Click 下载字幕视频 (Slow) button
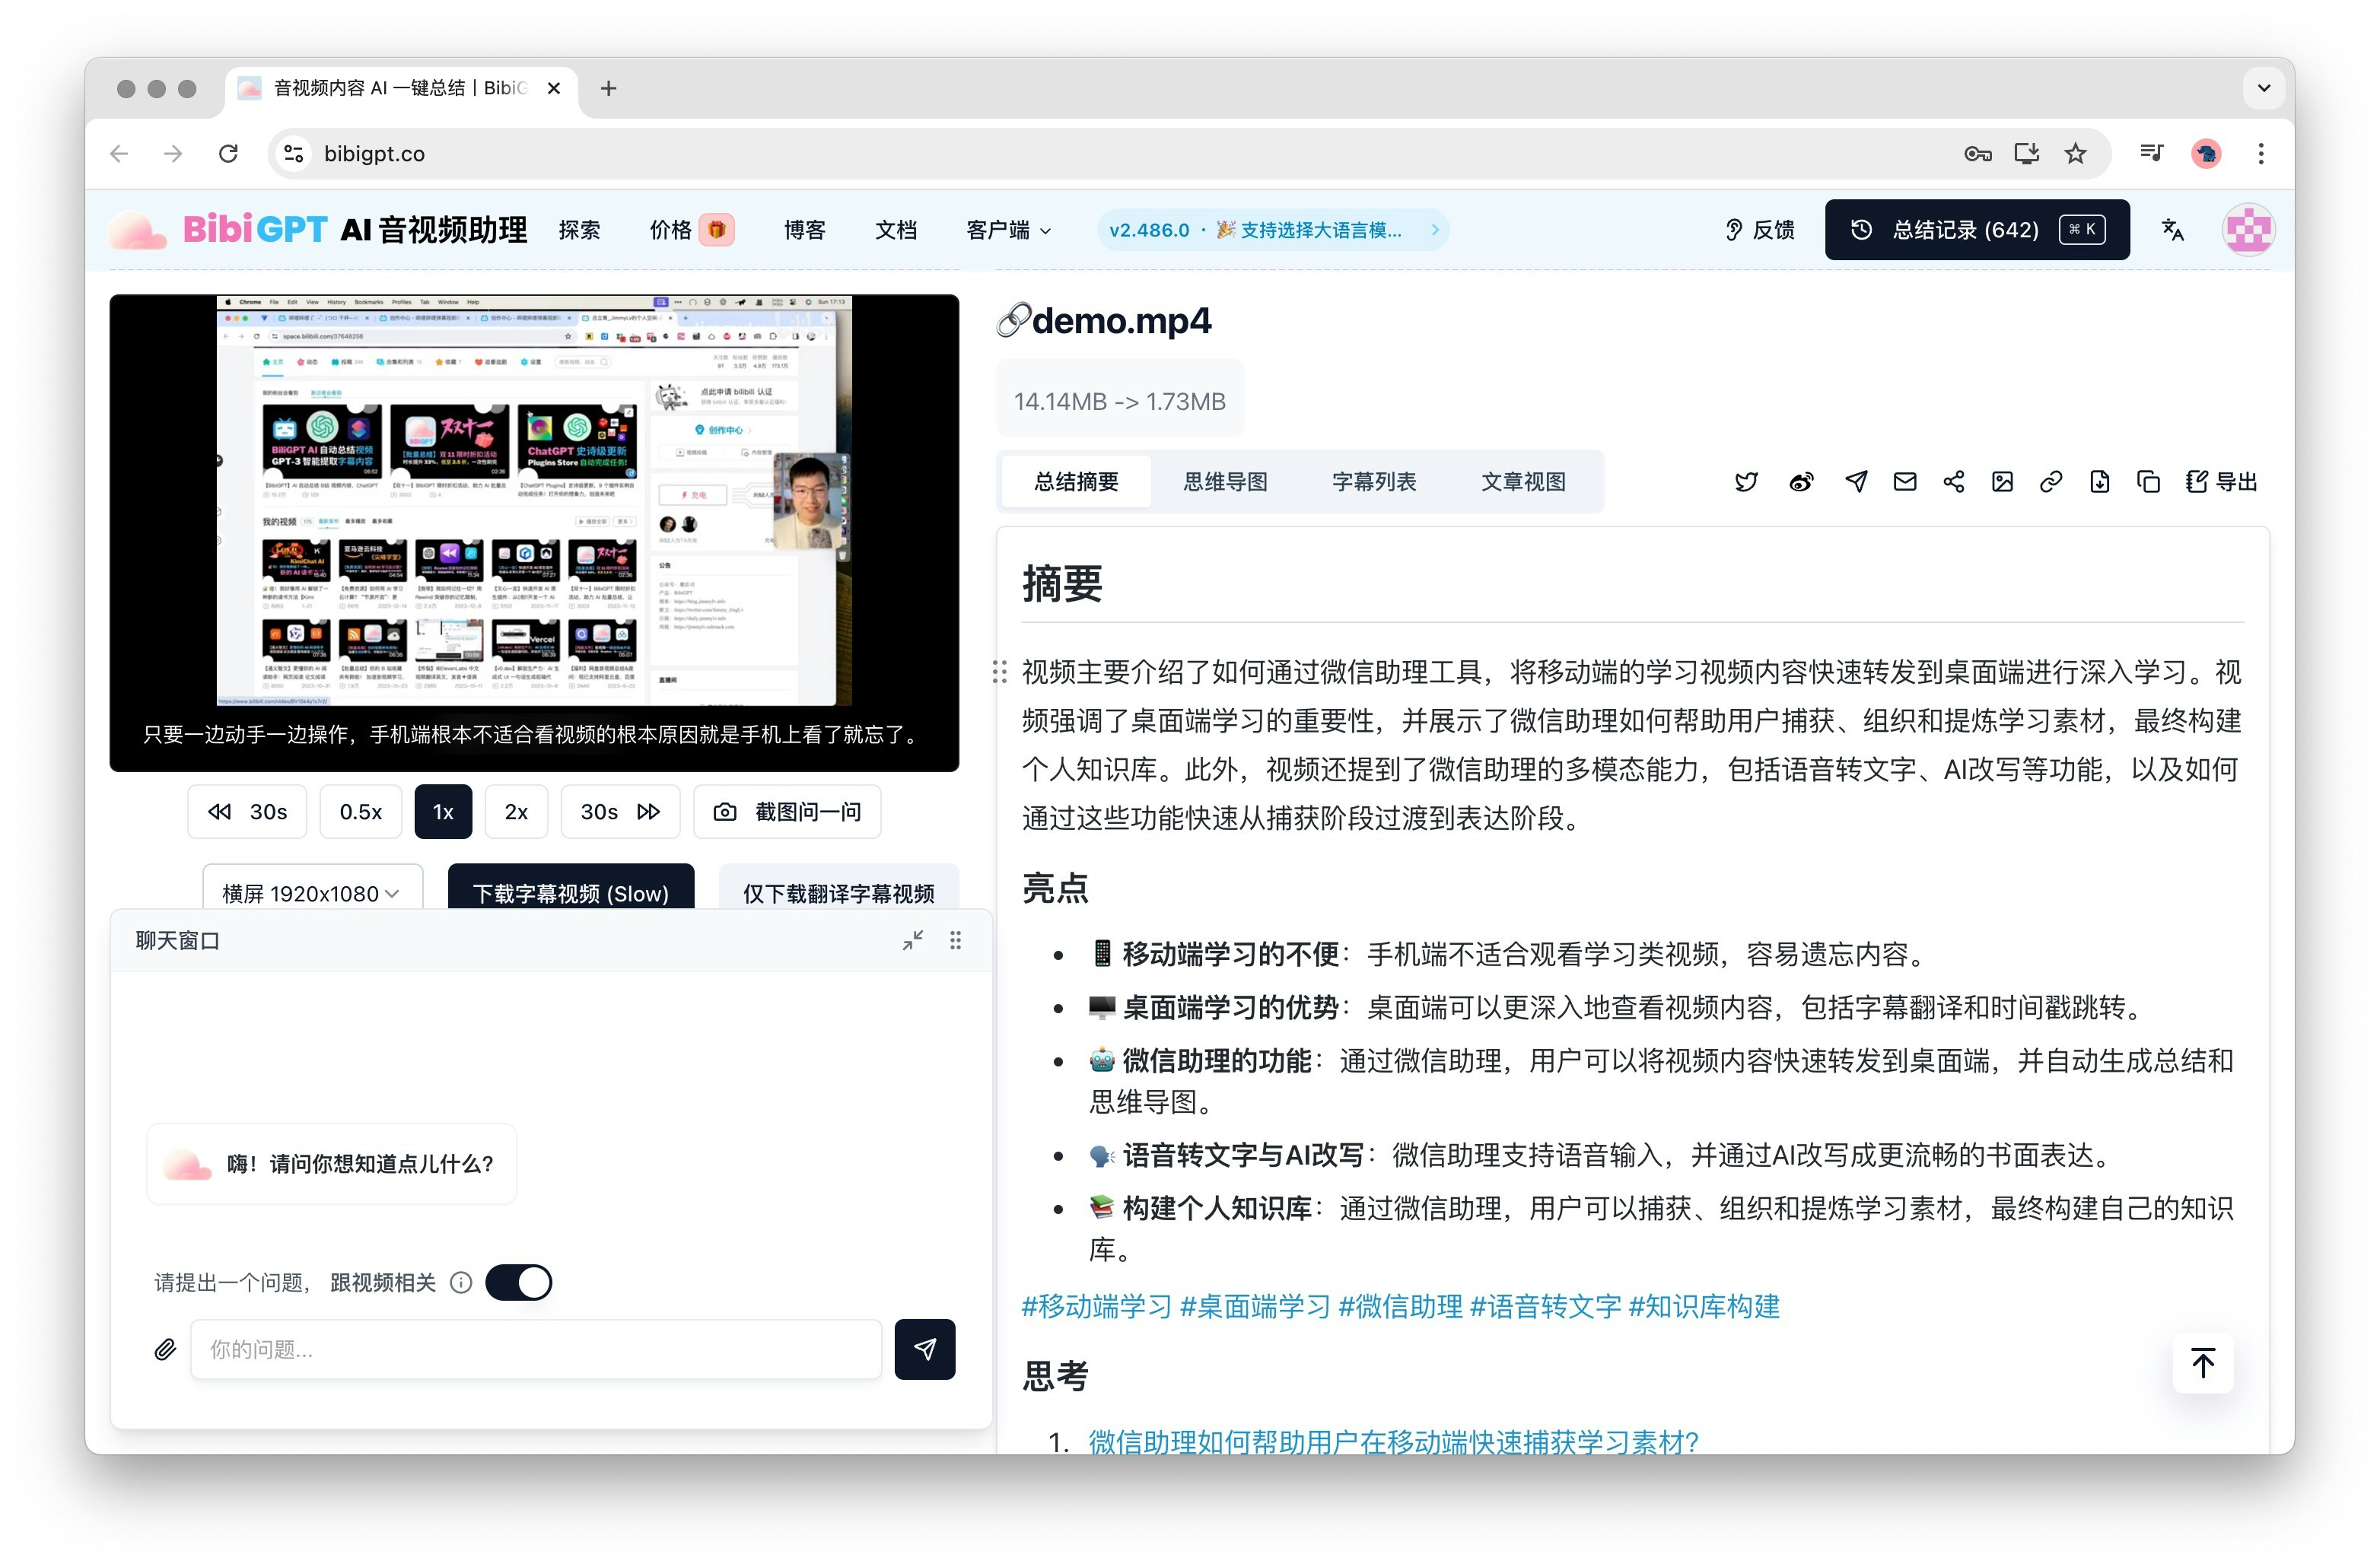This screenshot has width=2380, height=1567. (570, 892)
